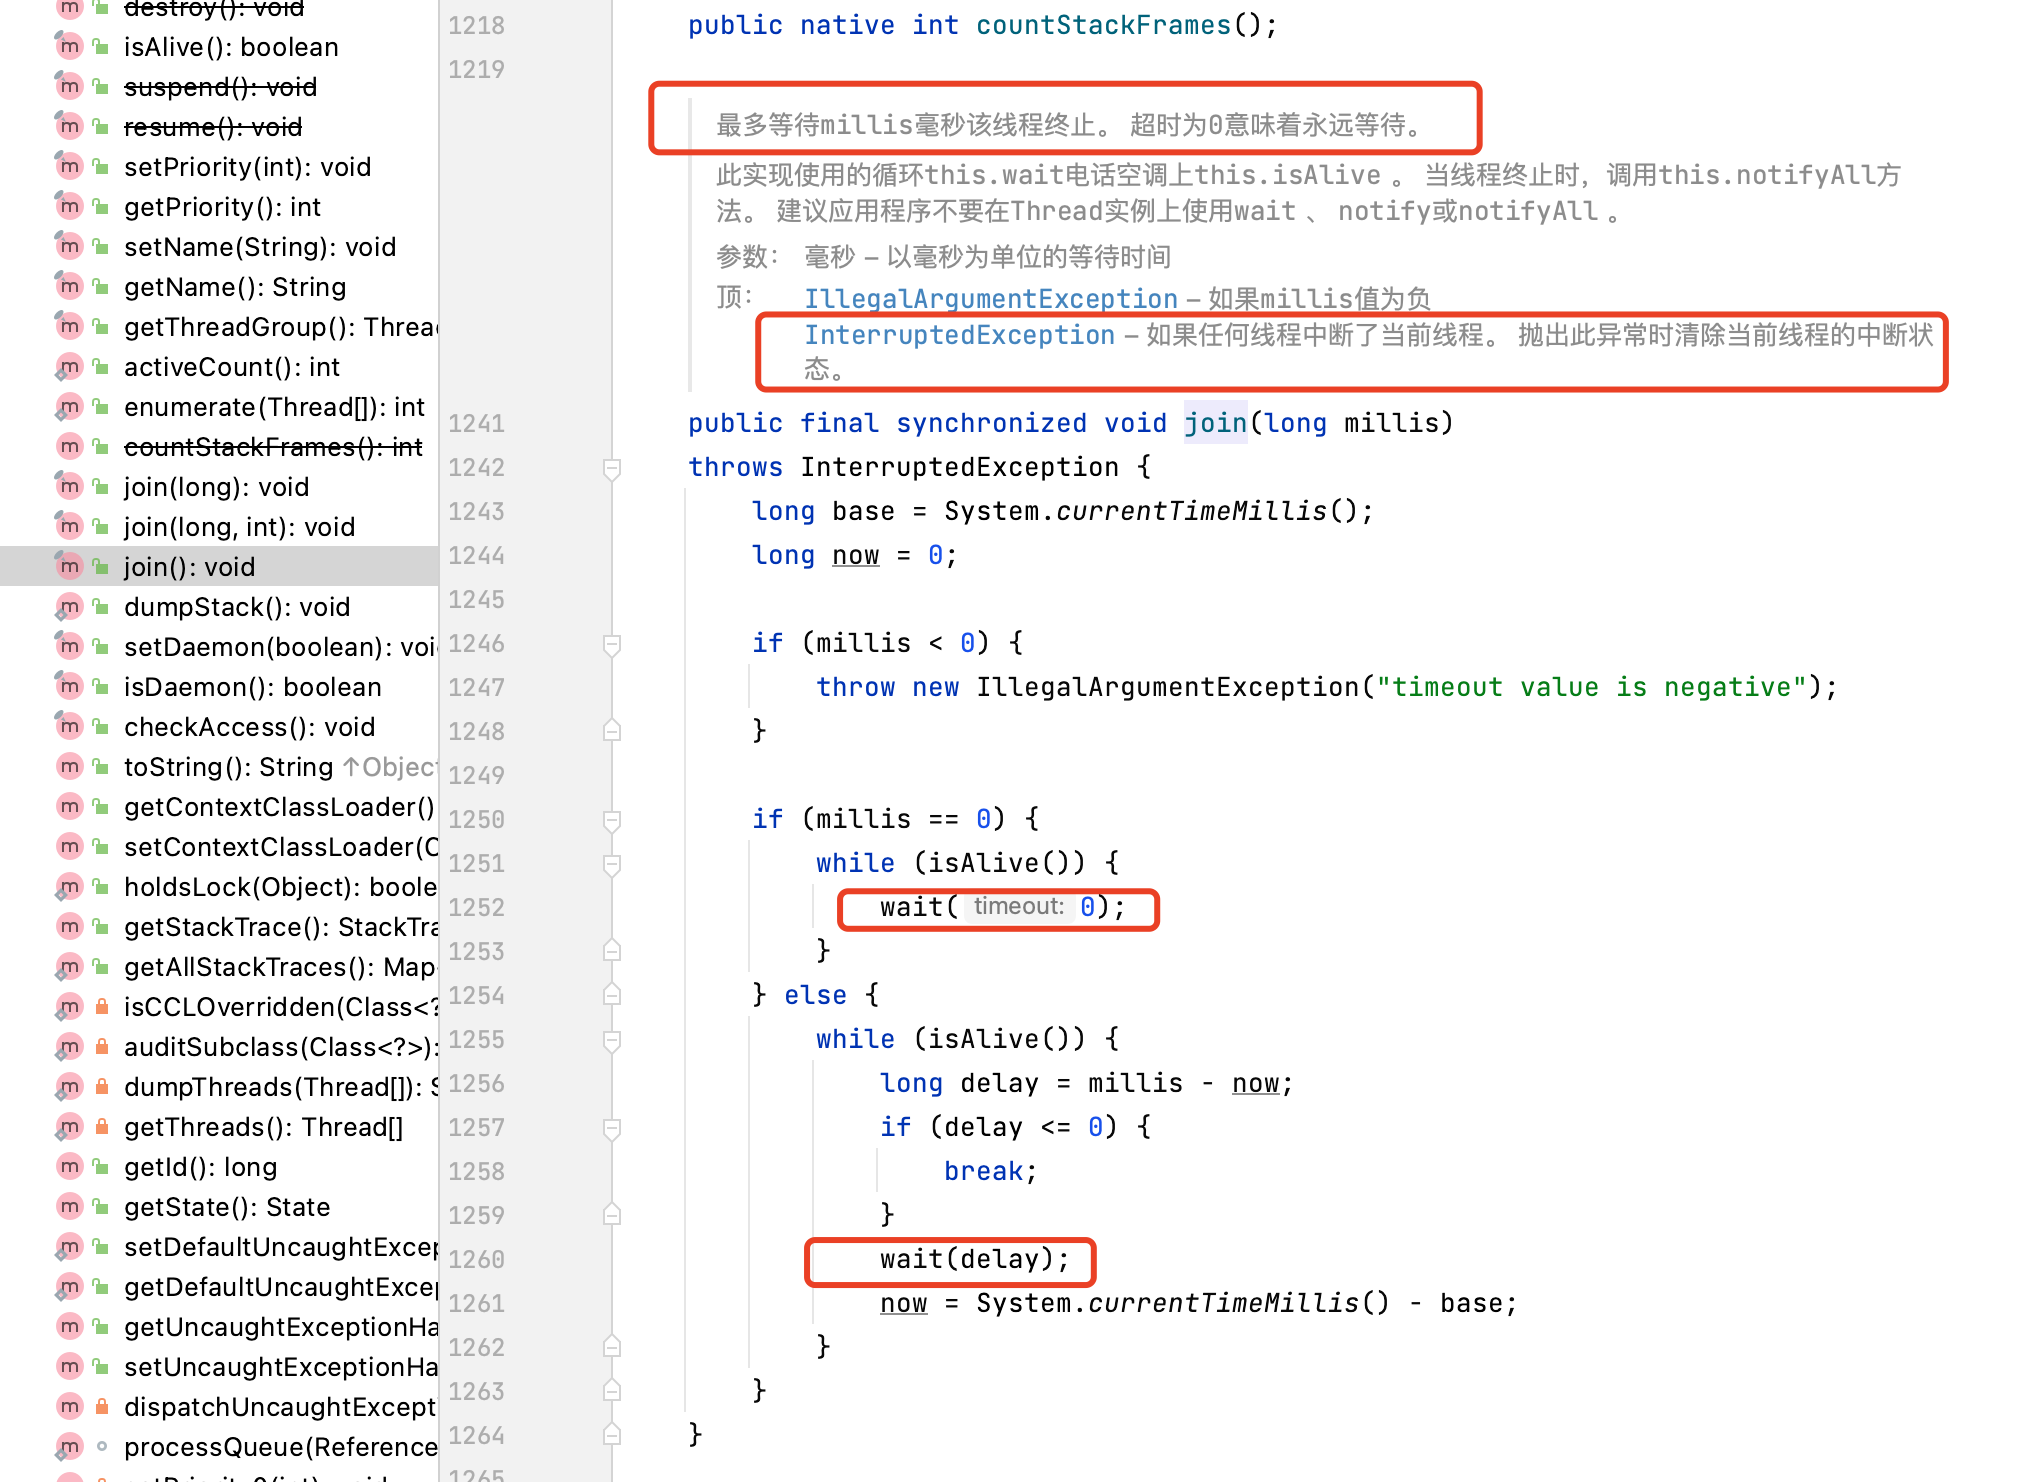Select join(long): void in structure list
This screenshot has height=1482, width=2044.
point(216,487)
